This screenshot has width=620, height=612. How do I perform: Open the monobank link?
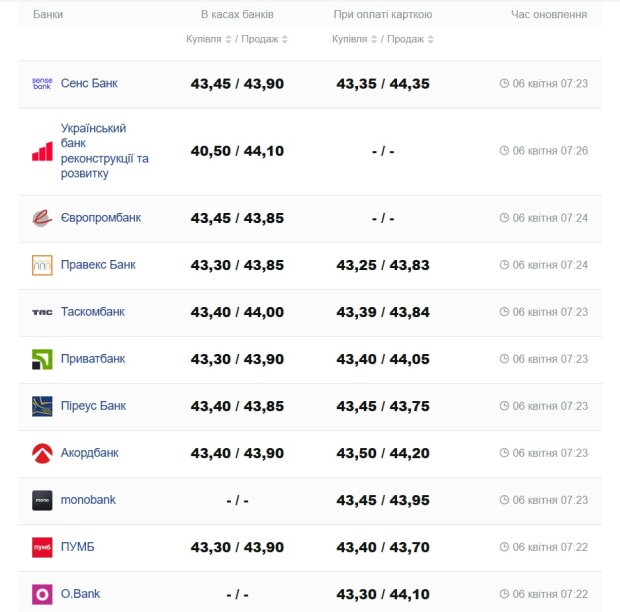coord(88,500)
